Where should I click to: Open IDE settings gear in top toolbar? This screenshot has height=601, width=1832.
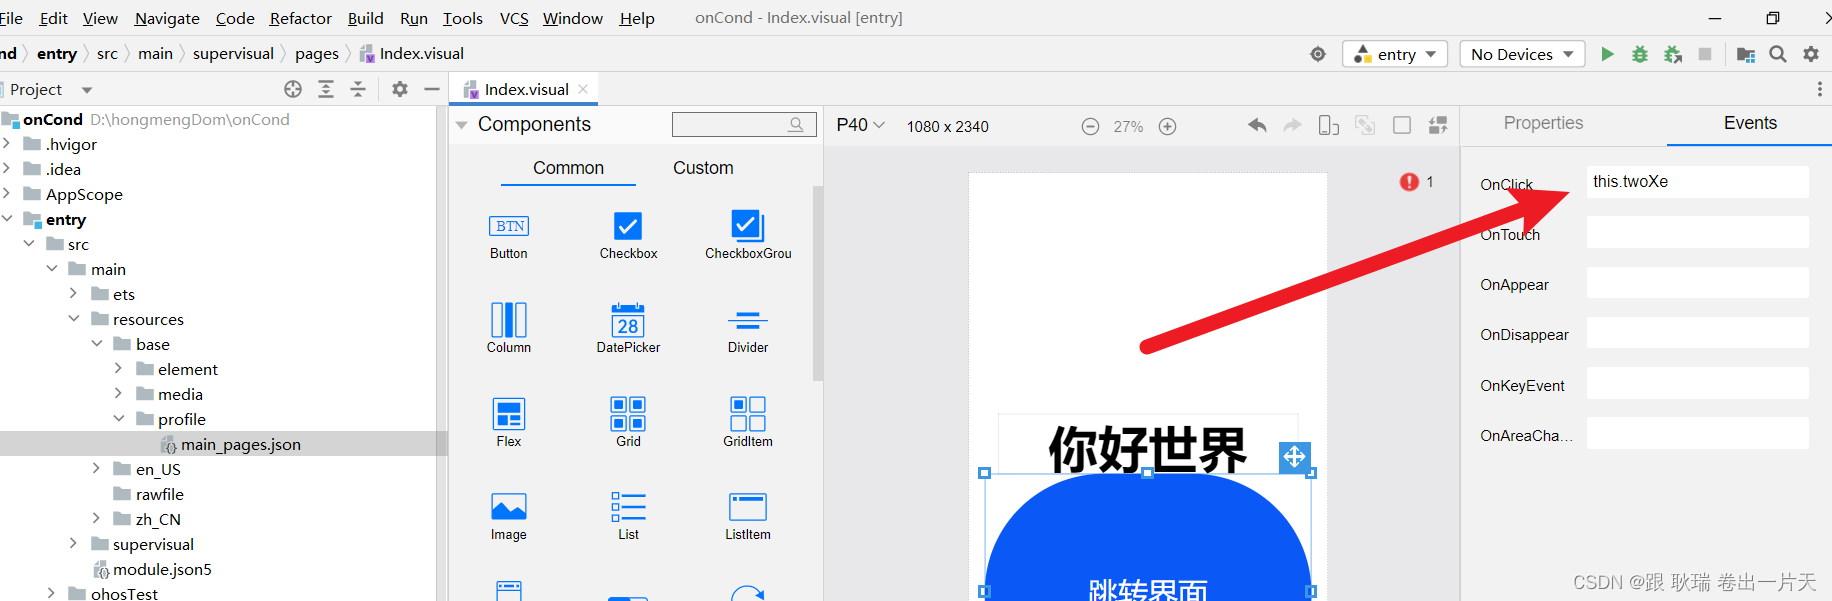click(x=1811, y=54)
